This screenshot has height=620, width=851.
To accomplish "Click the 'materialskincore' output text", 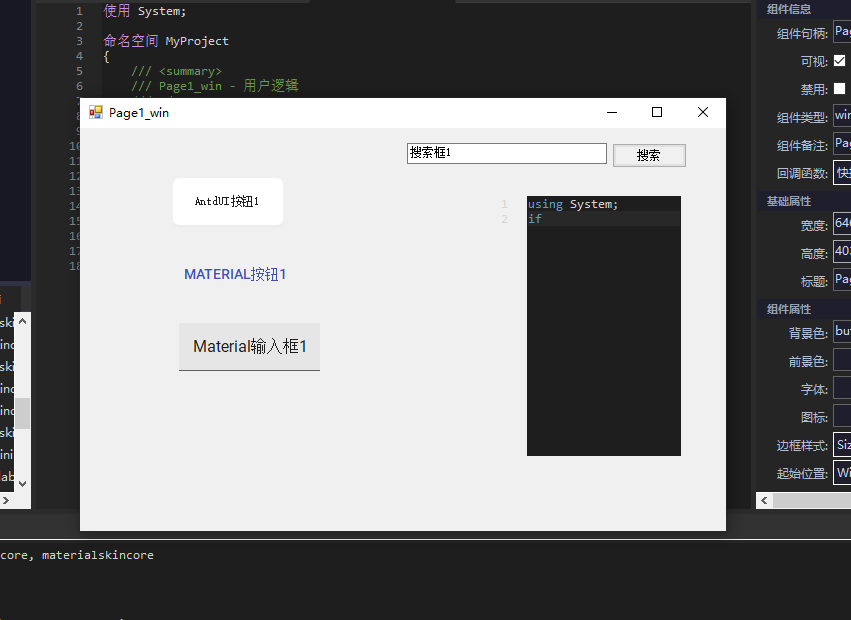I will 98,555.
